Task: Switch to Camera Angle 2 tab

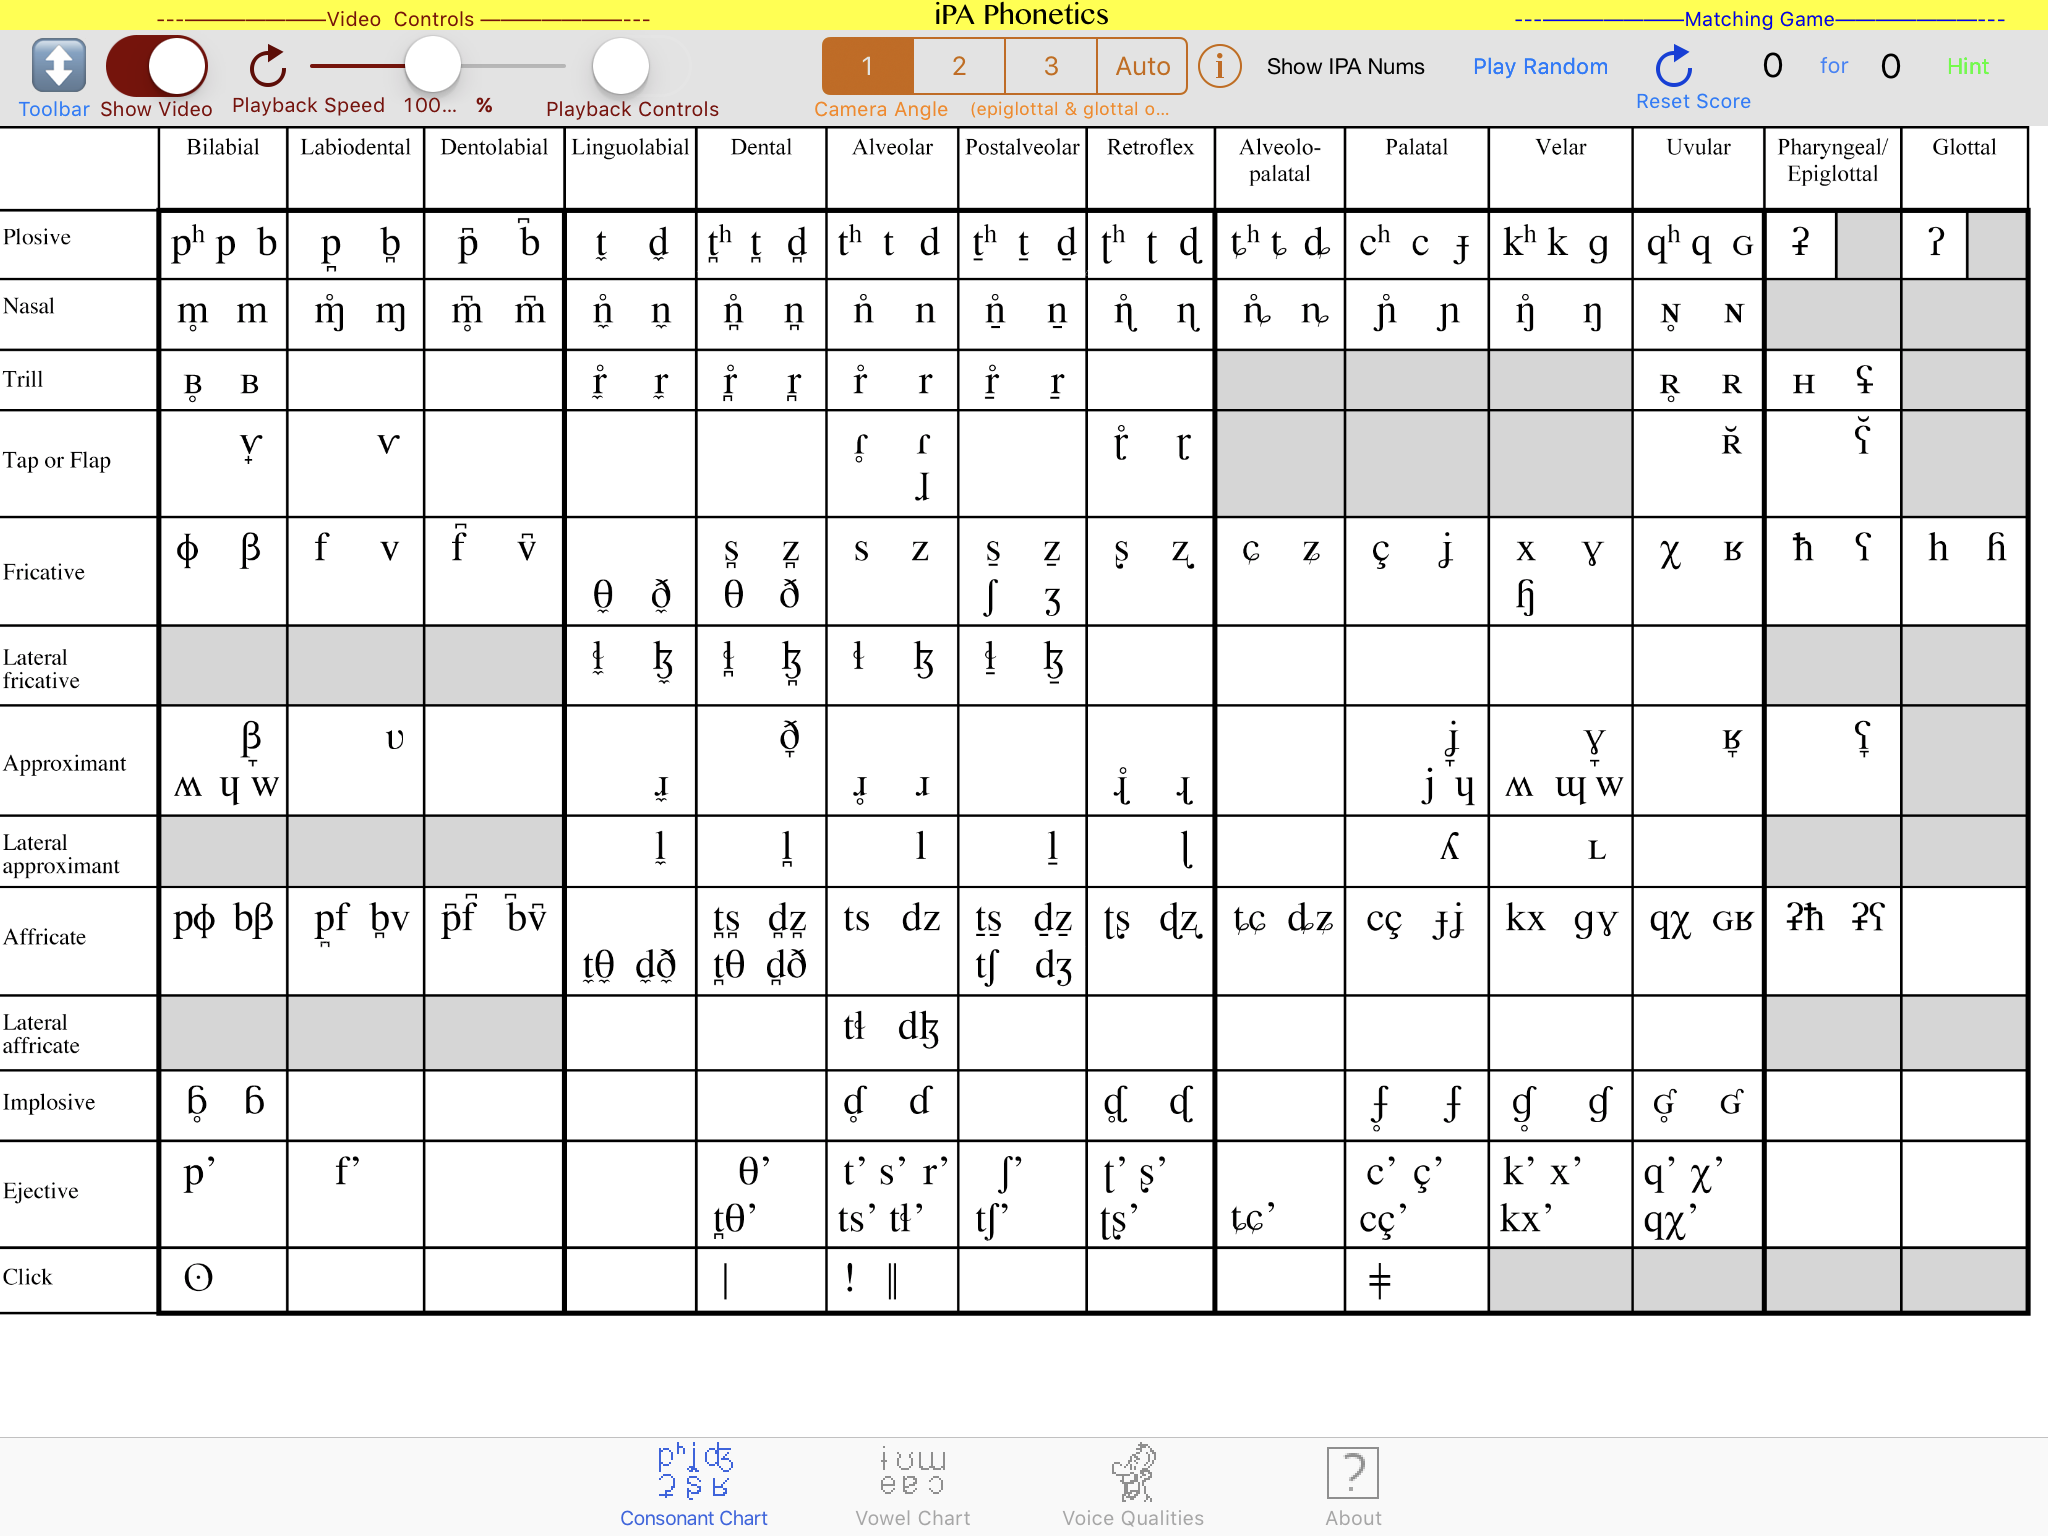Action: coord(958,66)
